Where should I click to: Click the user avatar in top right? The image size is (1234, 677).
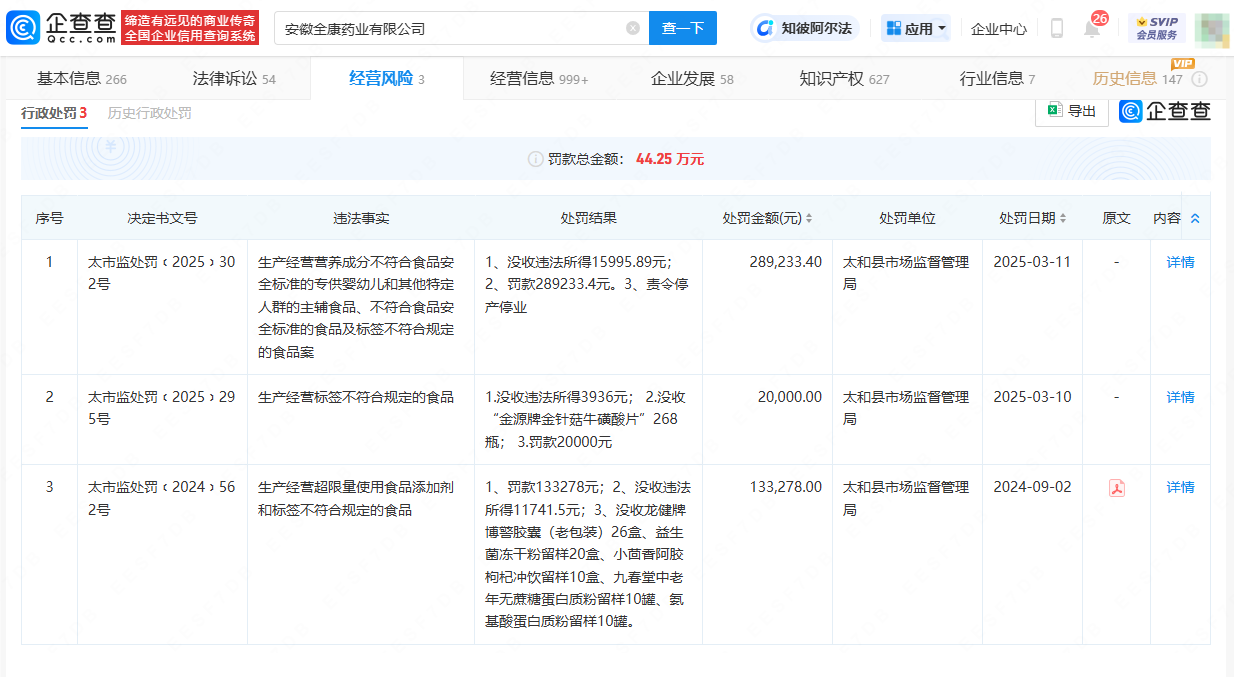[1211, 28]
